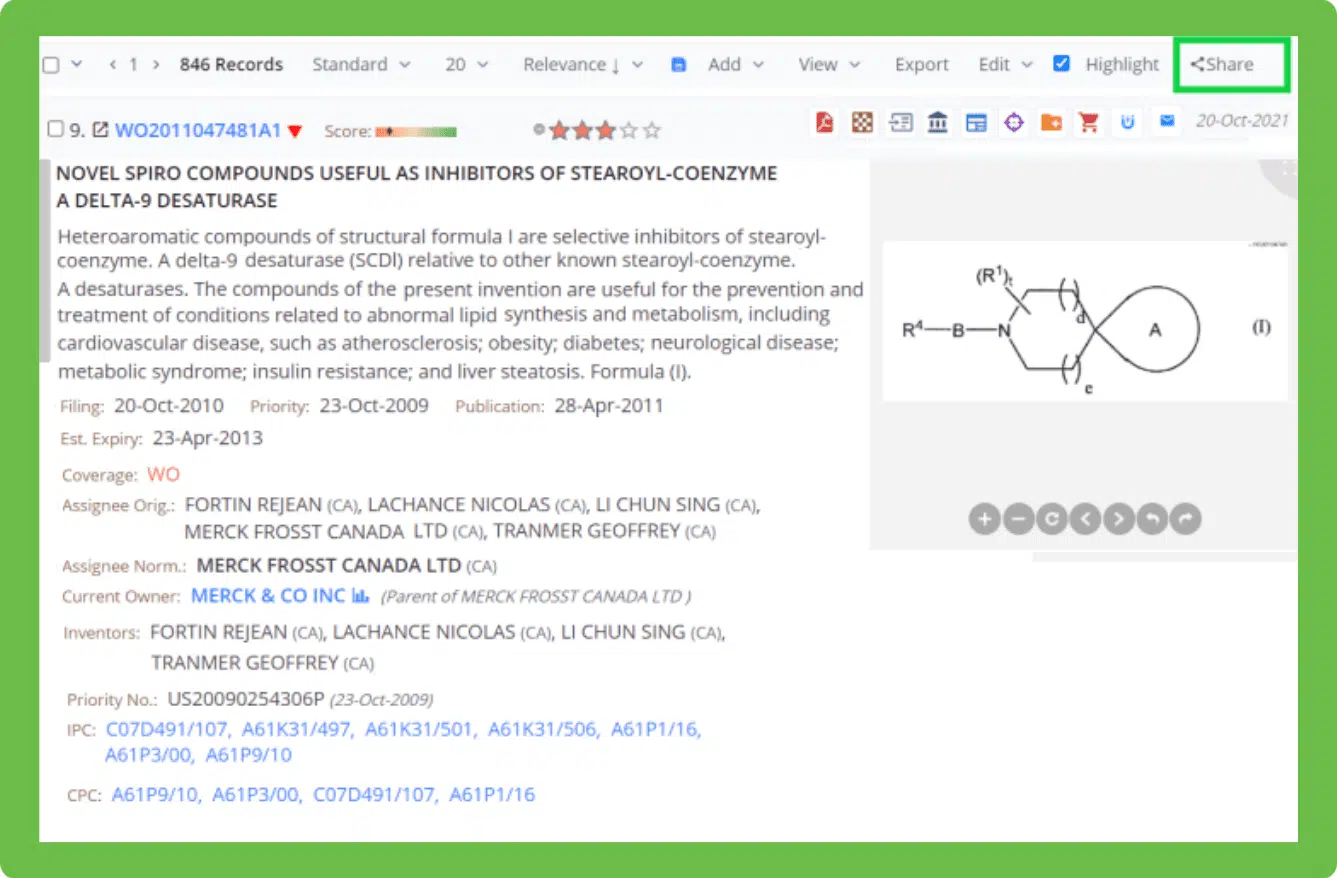Screen dimensions: 1337x878
Task: Uncheck the Highlight checkbox
Action: [1062, 64]
